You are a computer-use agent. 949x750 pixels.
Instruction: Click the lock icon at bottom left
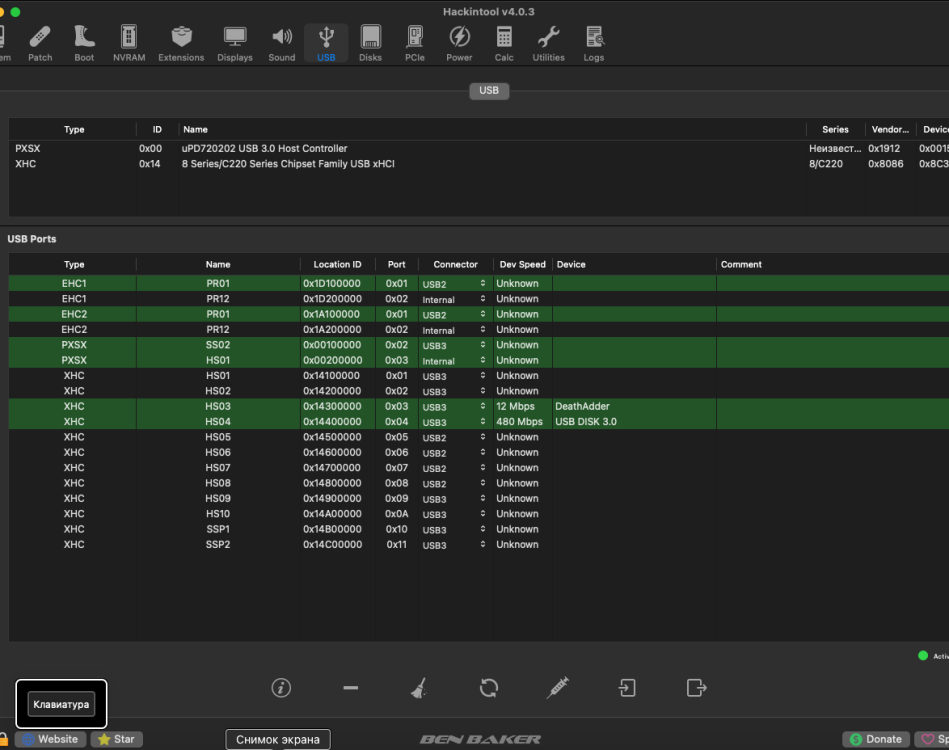(3, 739)
